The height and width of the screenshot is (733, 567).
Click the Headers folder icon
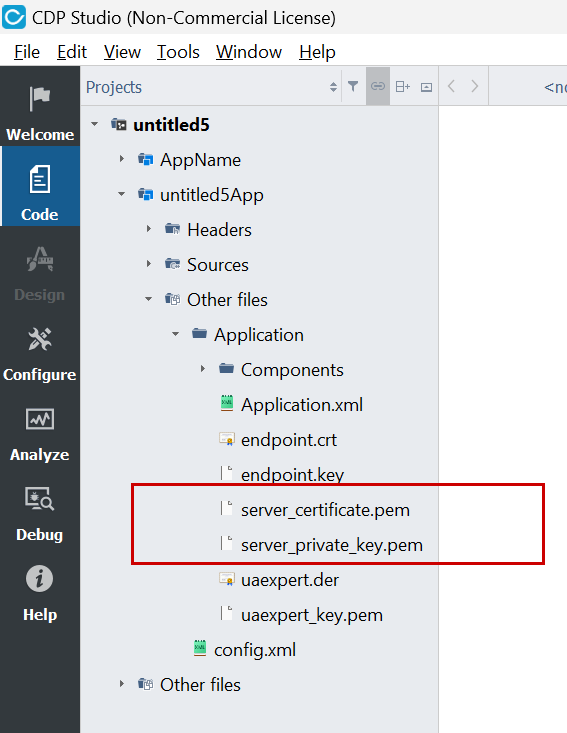click(172, 229)
